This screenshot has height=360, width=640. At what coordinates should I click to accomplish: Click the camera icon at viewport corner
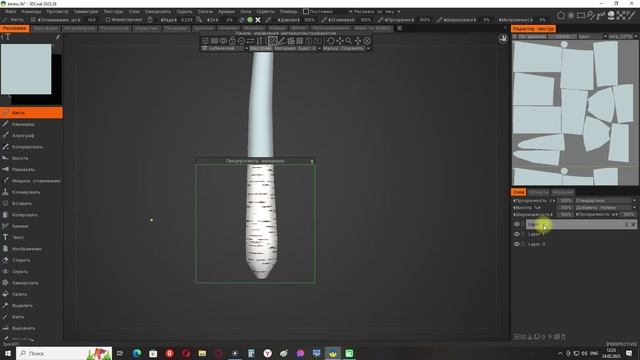coord(503,39)
